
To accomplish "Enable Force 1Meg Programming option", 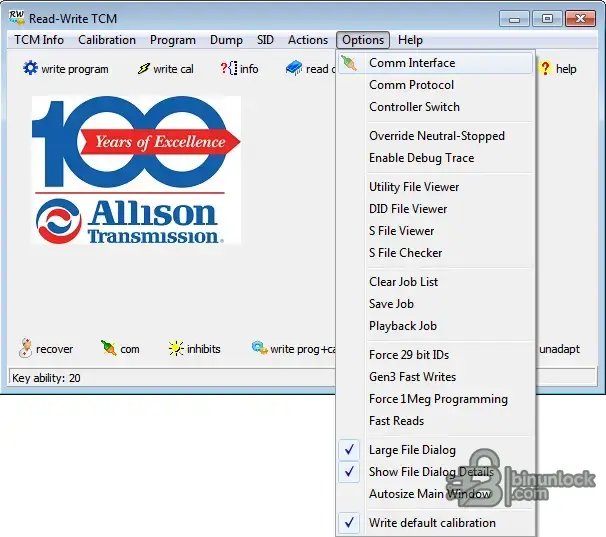I will pos(437,399).
